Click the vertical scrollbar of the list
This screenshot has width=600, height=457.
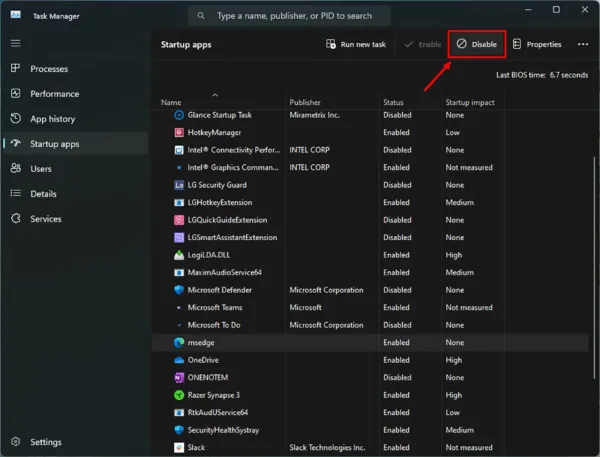[594, 268]
